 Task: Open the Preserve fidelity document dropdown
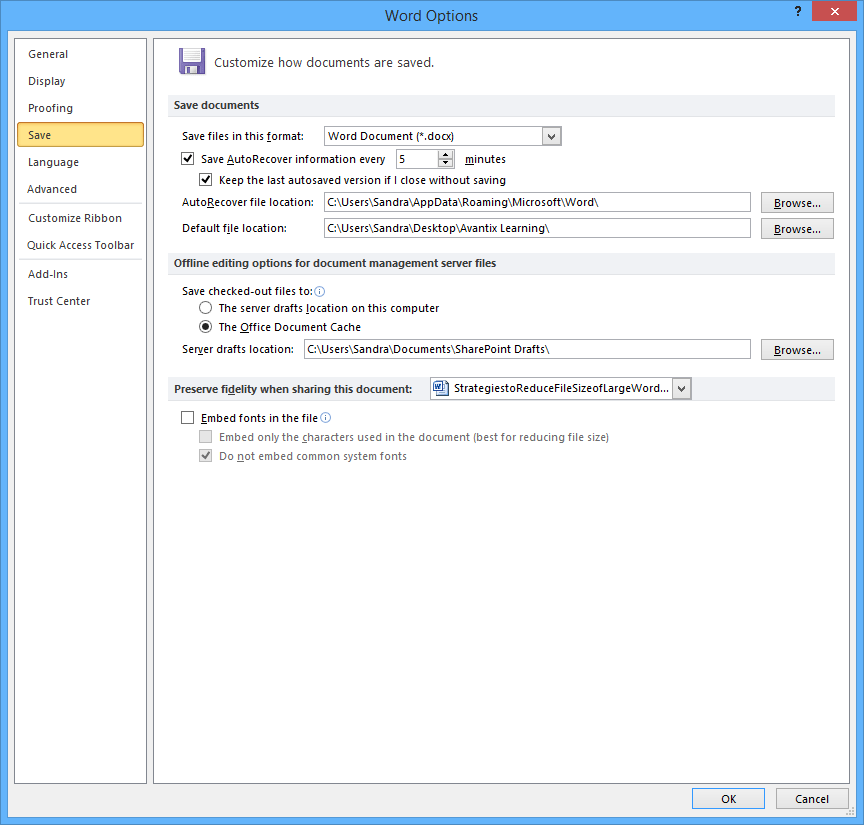(681, 388)
